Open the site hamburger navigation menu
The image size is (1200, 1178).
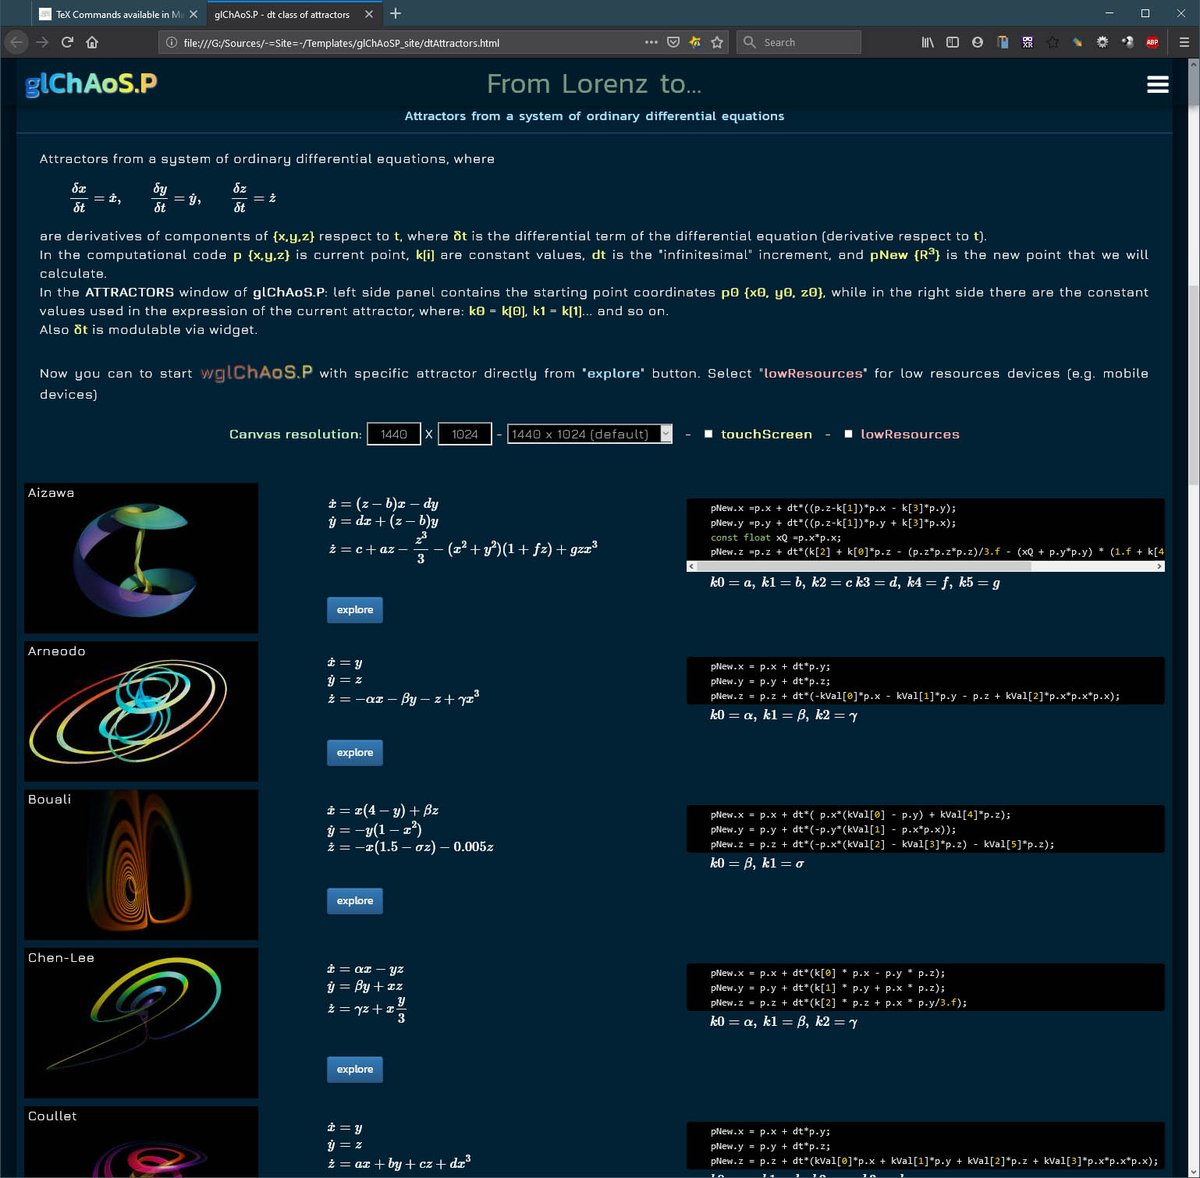1158,84
